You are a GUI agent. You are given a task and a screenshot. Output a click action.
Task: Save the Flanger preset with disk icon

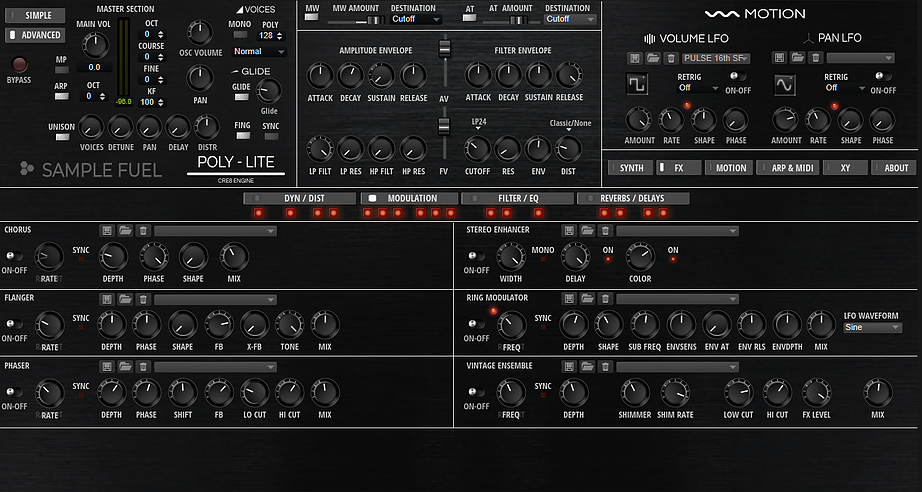pyautogui.click(x=106, y=299)
